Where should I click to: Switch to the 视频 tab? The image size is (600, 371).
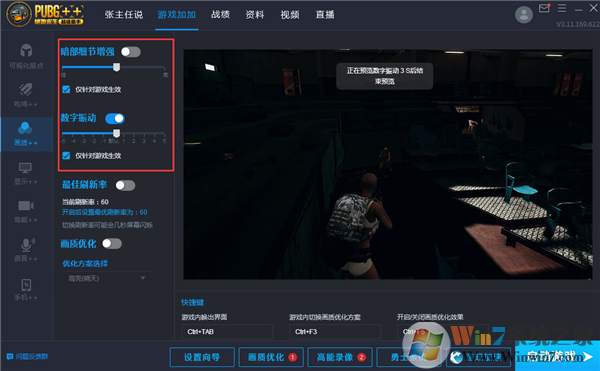tap(290, 15)
